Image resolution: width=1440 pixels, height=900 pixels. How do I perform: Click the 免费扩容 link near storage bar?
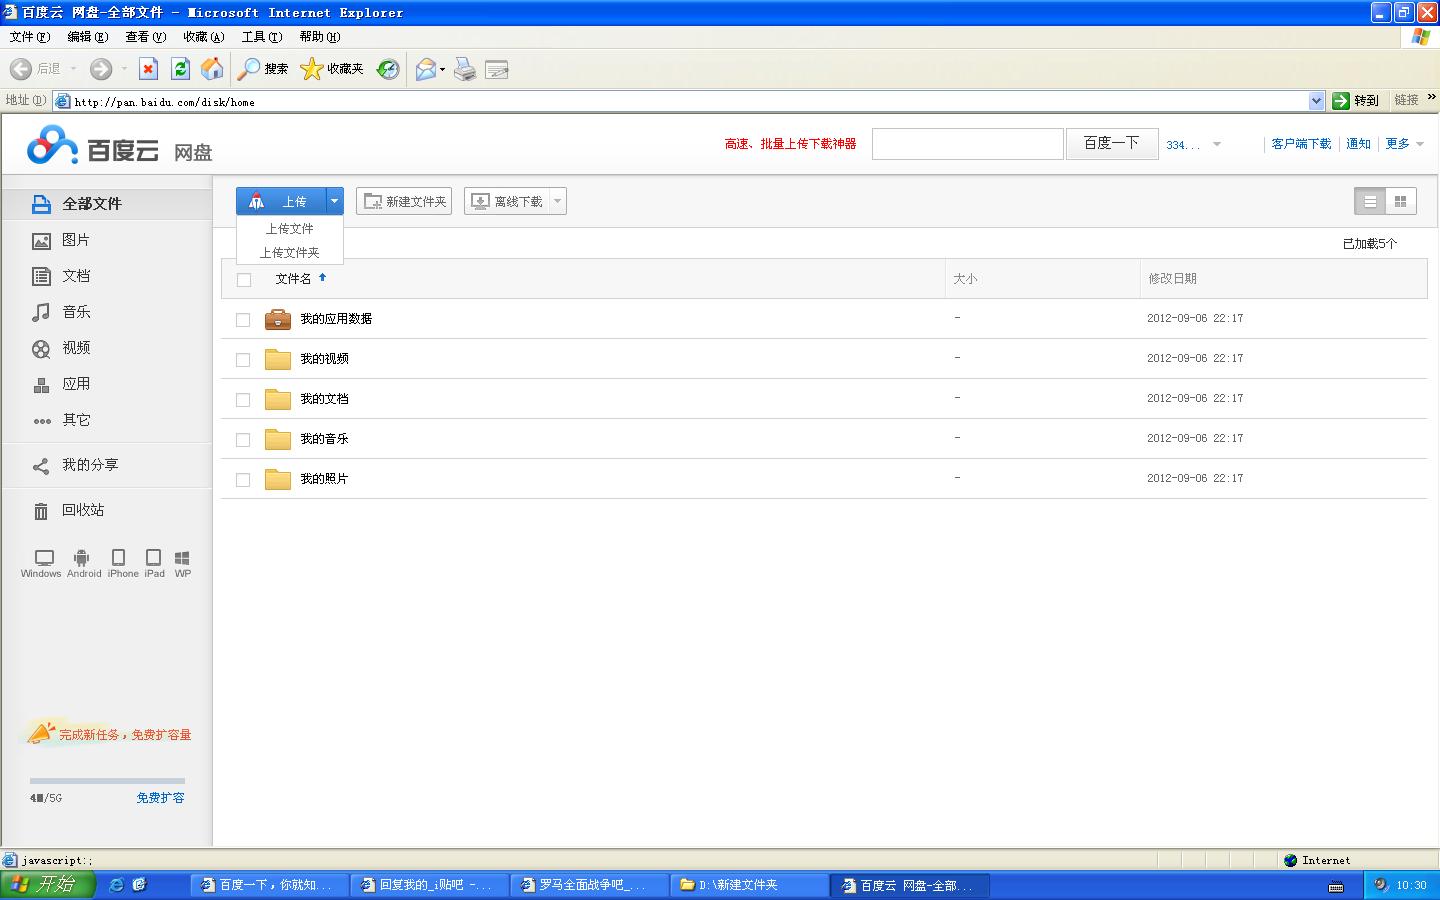pyautogui.click(x=161, y=798)
